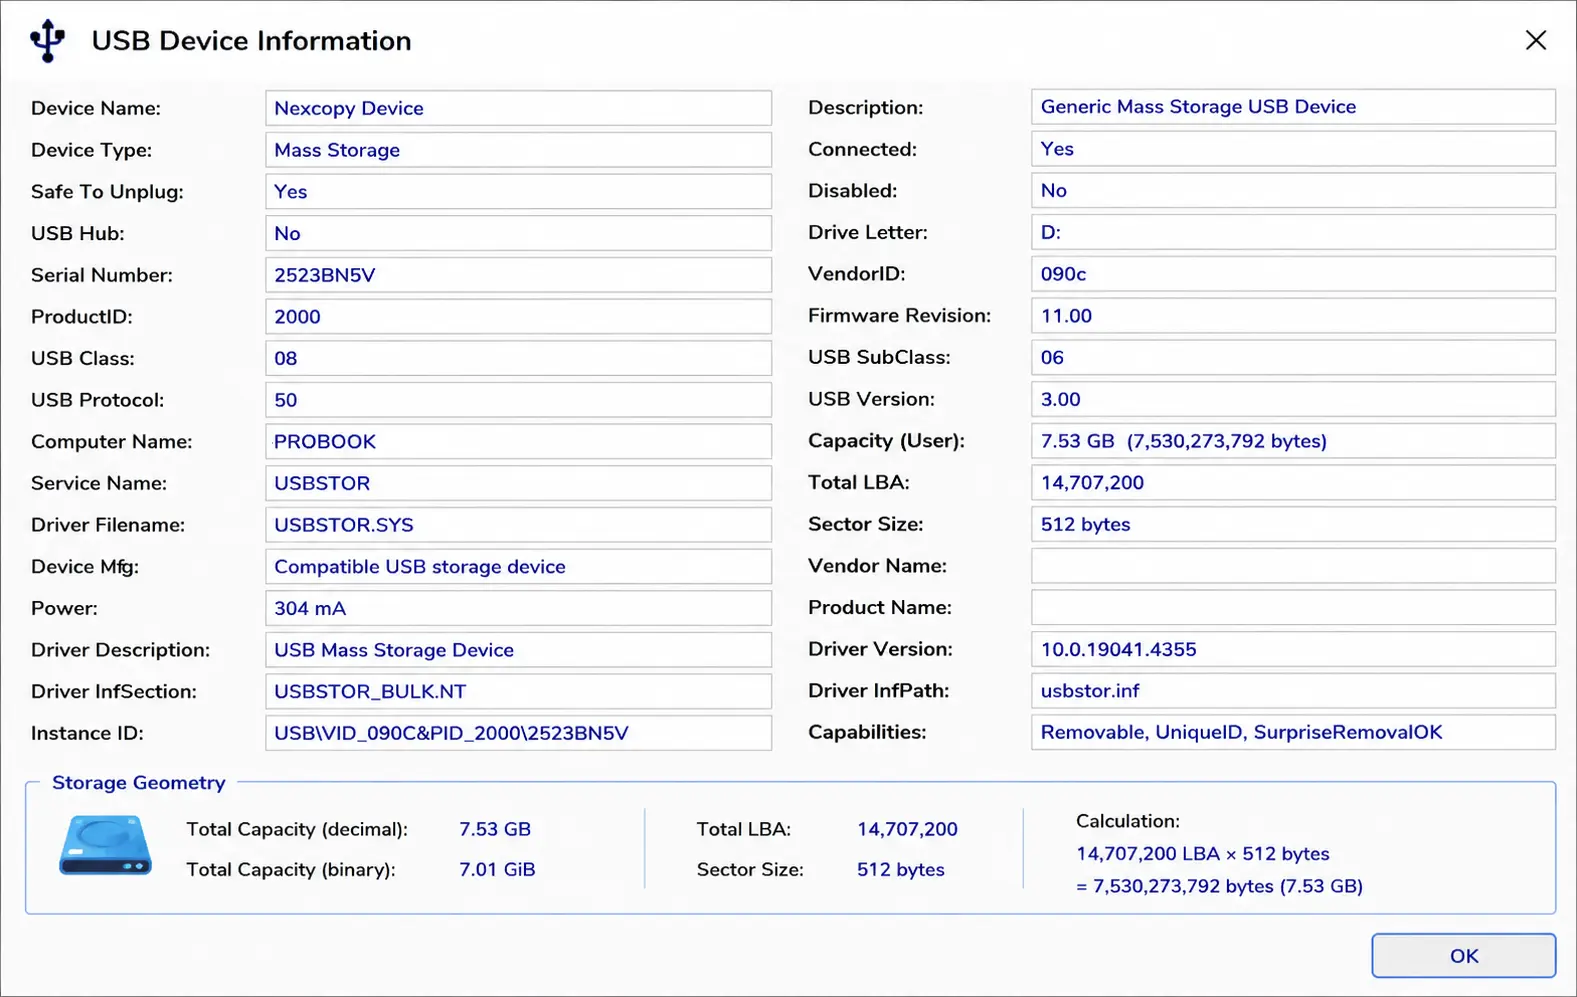1577x997 pixels.
Task: Click the Driver InfSection field USBSTOR_BULK.NT
Action: tap(518, 691)
